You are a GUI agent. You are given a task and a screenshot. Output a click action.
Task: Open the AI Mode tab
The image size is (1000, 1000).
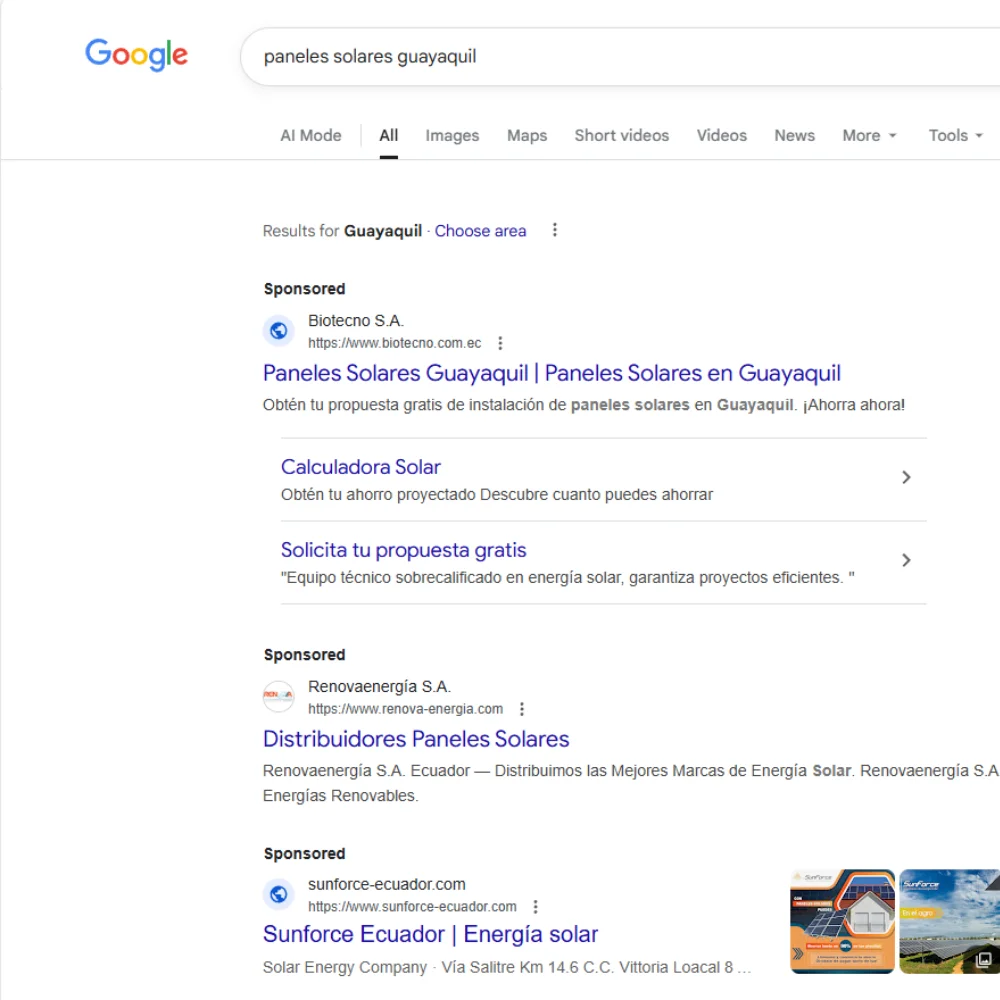click(310, 136)
